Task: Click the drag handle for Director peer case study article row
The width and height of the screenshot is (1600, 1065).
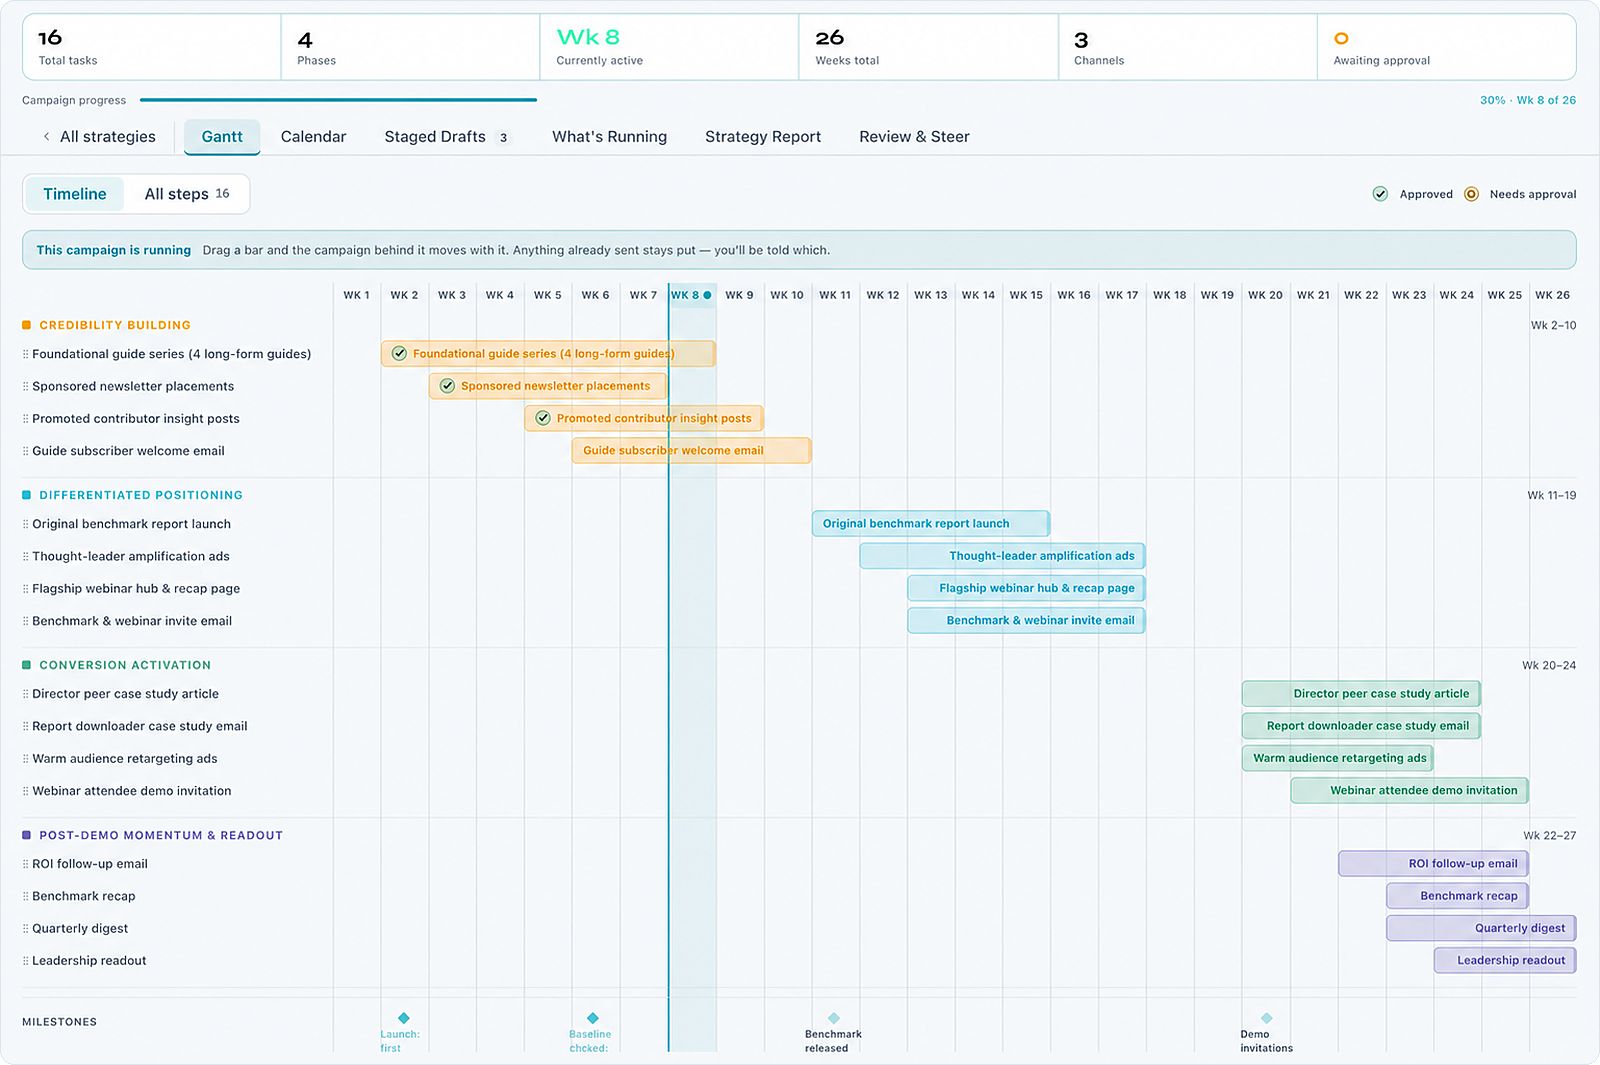Action: pos(25,694)
